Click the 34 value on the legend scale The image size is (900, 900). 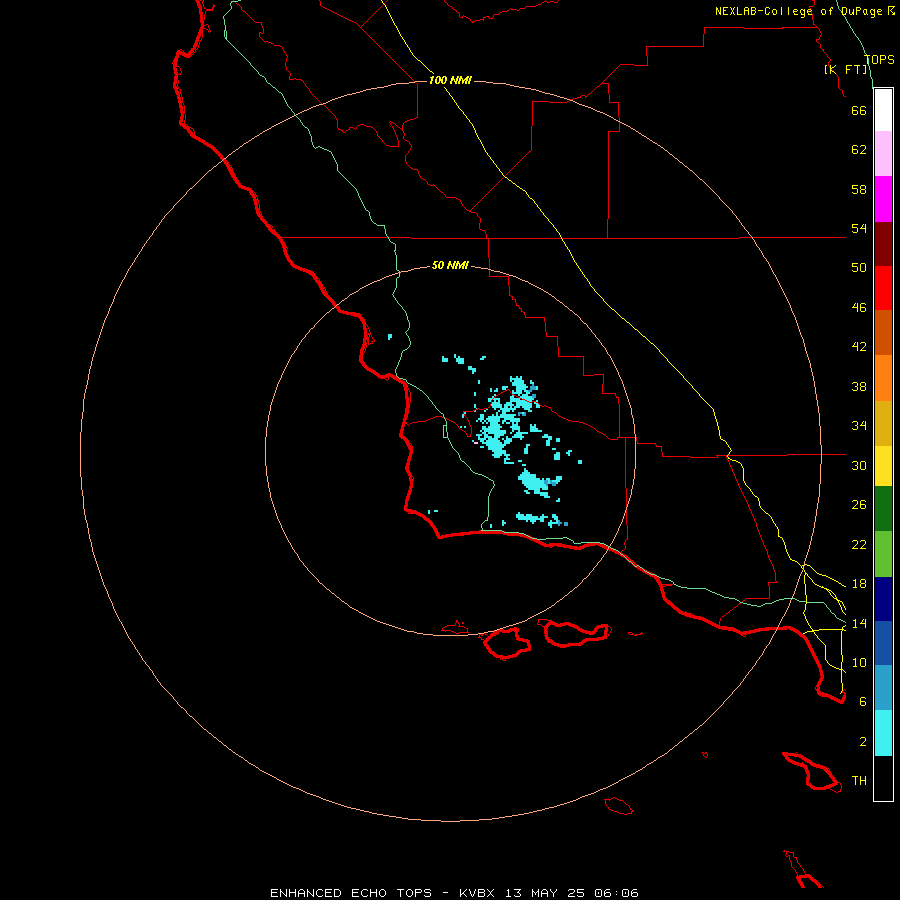[859, 426]
